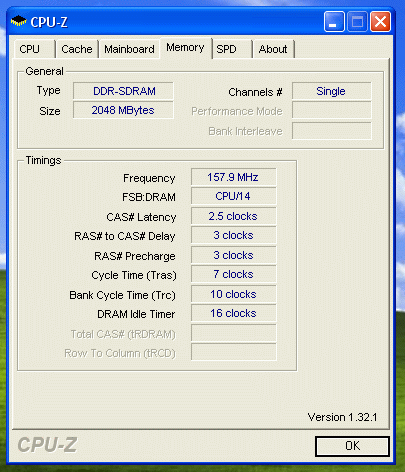The height and width of the screenshot is (472, 405).
Task: Minimize the CPU-Z window
Action: 334,22
